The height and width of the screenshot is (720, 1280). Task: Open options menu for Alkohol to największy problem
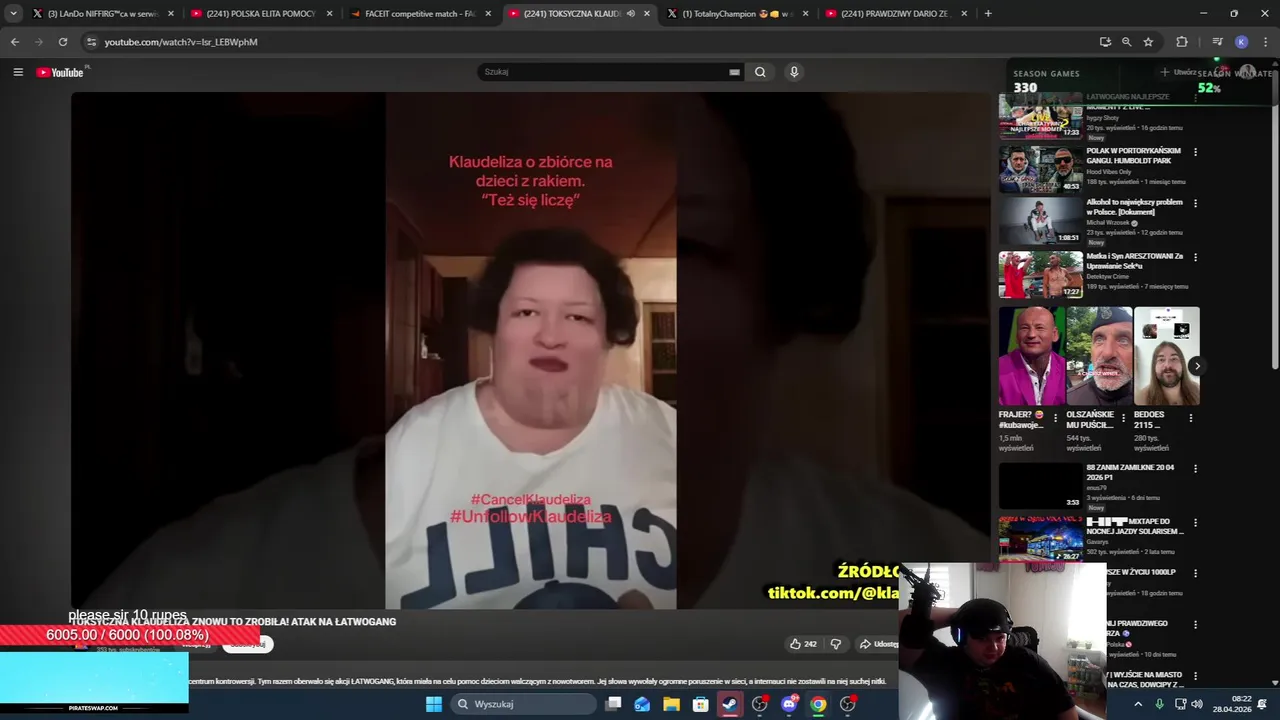(x=1195, y=203)
